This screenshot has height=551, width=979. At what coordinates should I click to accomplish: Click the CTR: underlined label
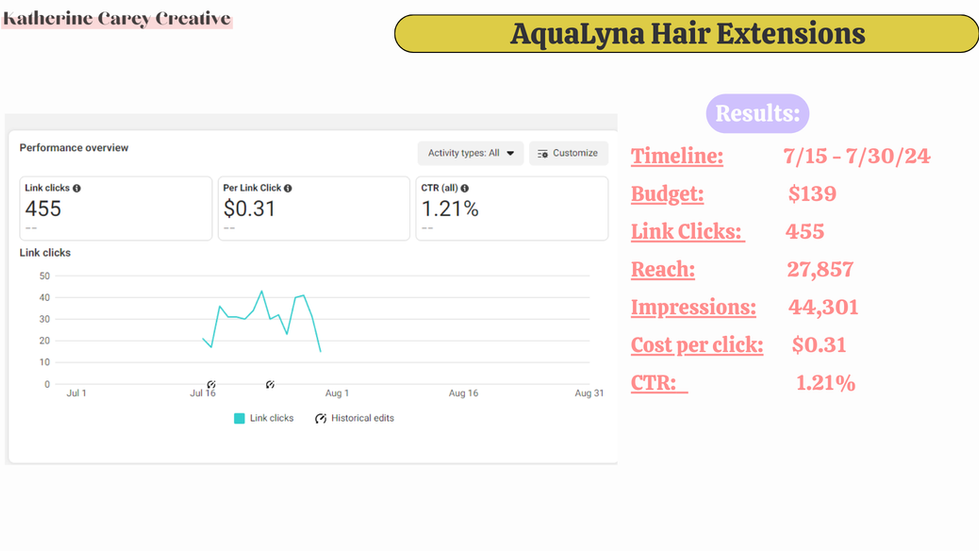[x=659, y=383]
